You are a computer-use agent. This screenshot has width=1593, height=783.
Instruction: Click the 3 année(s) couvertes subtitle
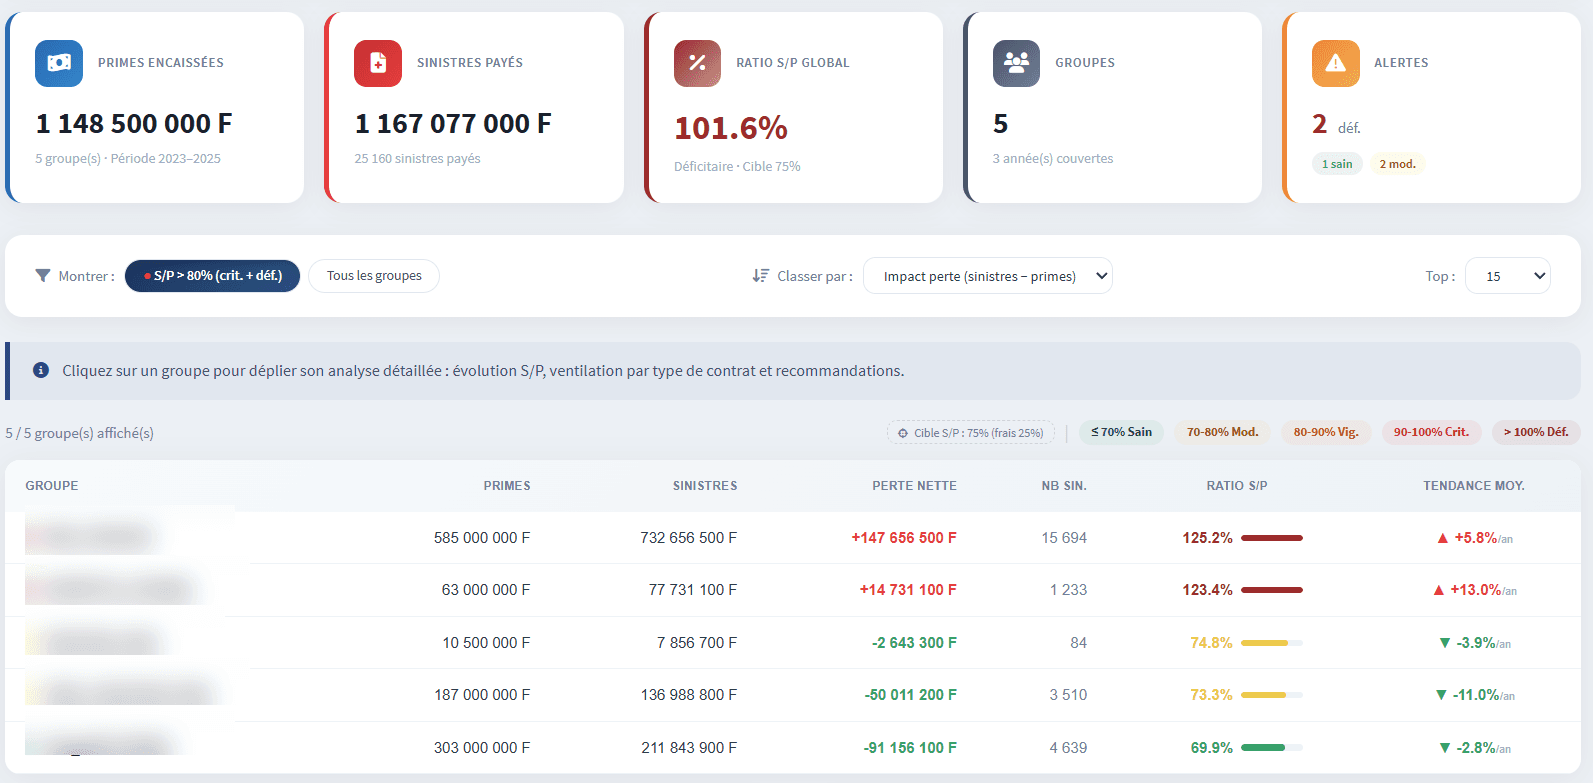[x=1053, y=159]
